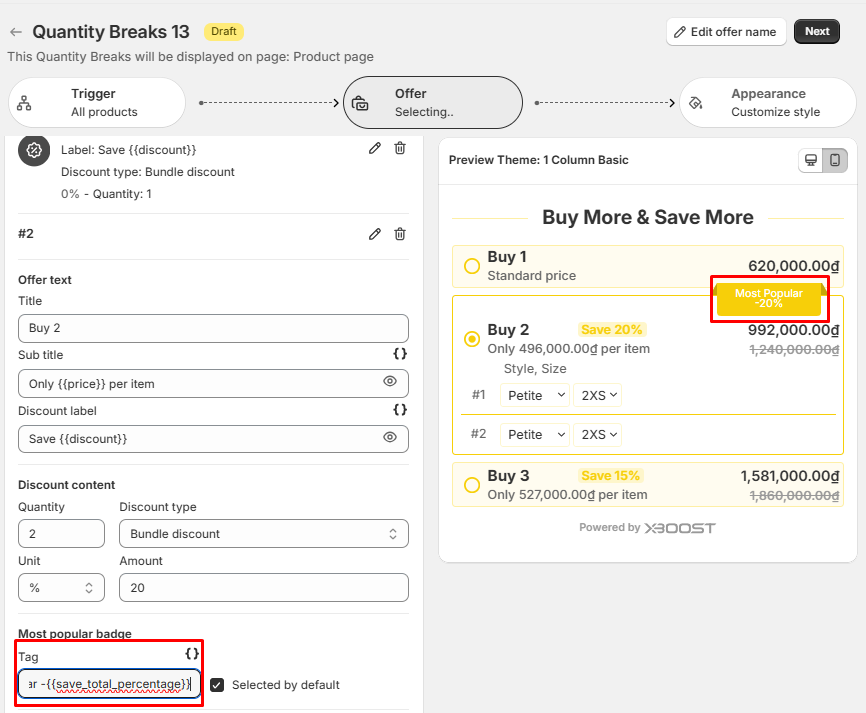The height and width of the screenshot is (713, 866).
Task: Click the Next button
Action: pyautogui.click(x=816, y=31)
